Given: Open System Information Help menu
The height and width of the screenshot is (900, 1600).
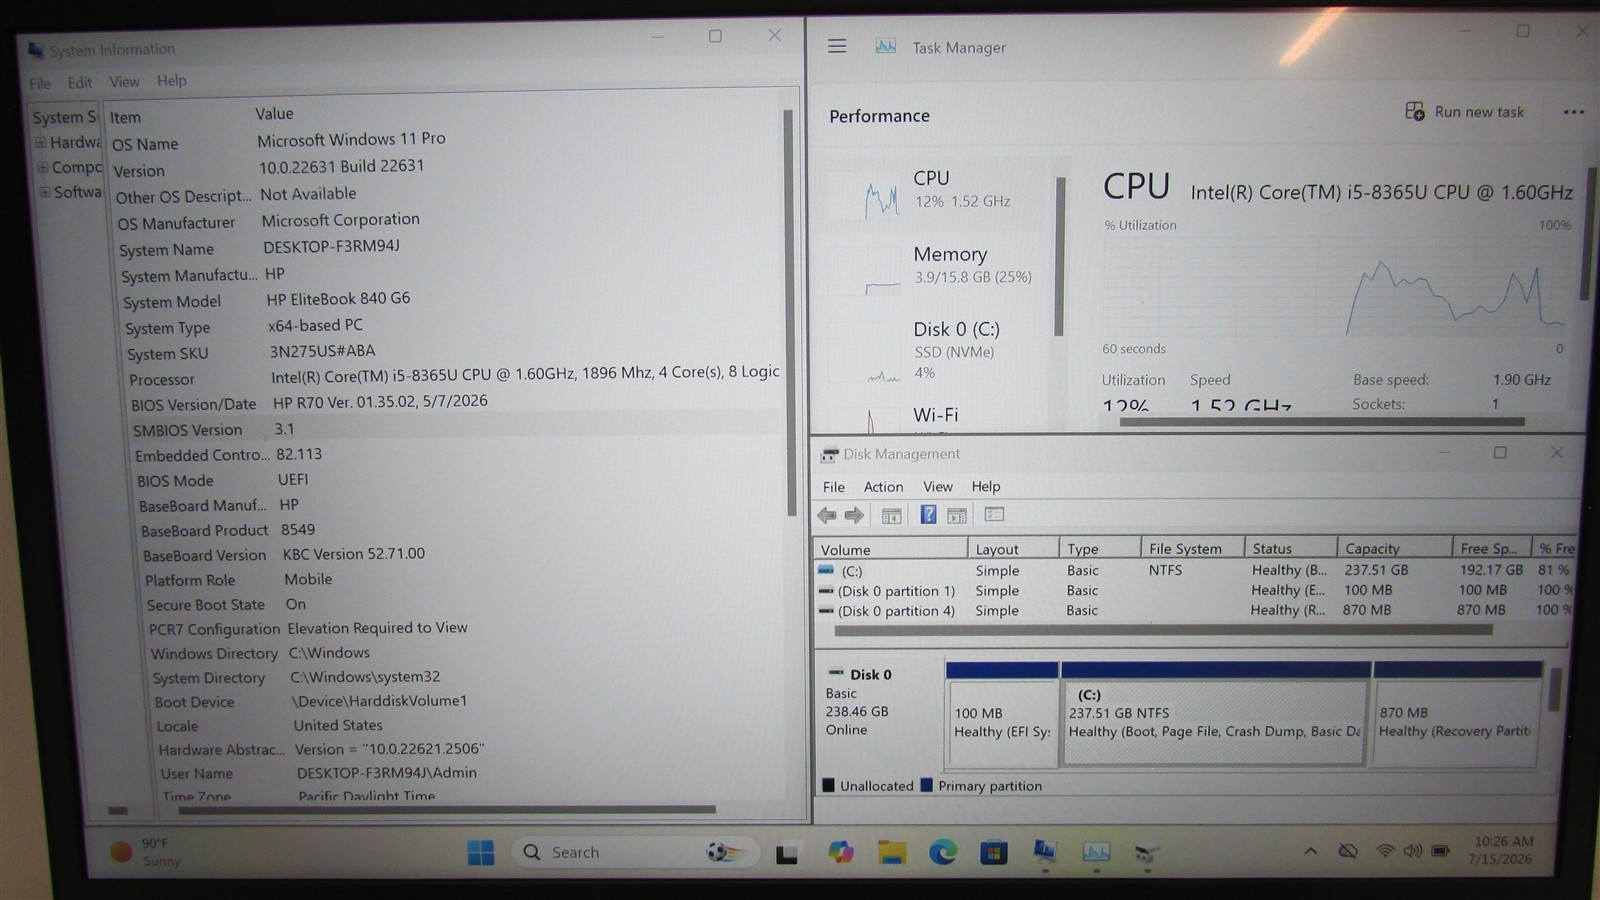Looking at the screenshot, I should pos(171,80).
